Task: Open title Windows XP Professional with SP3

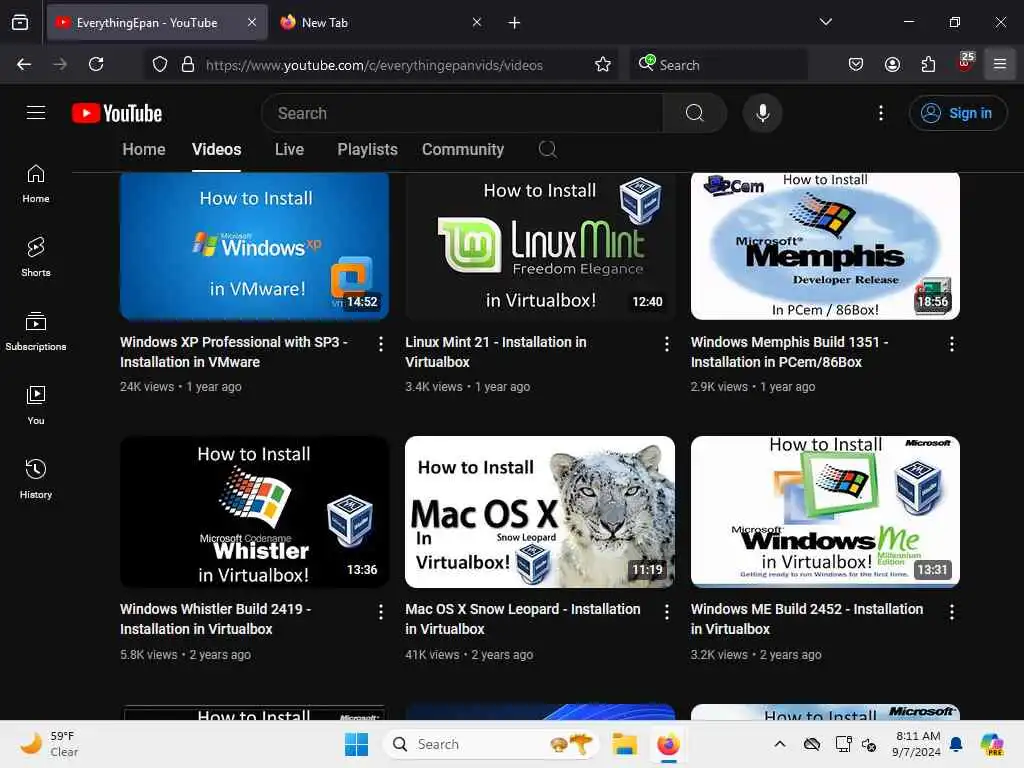Action: (234, 352)
